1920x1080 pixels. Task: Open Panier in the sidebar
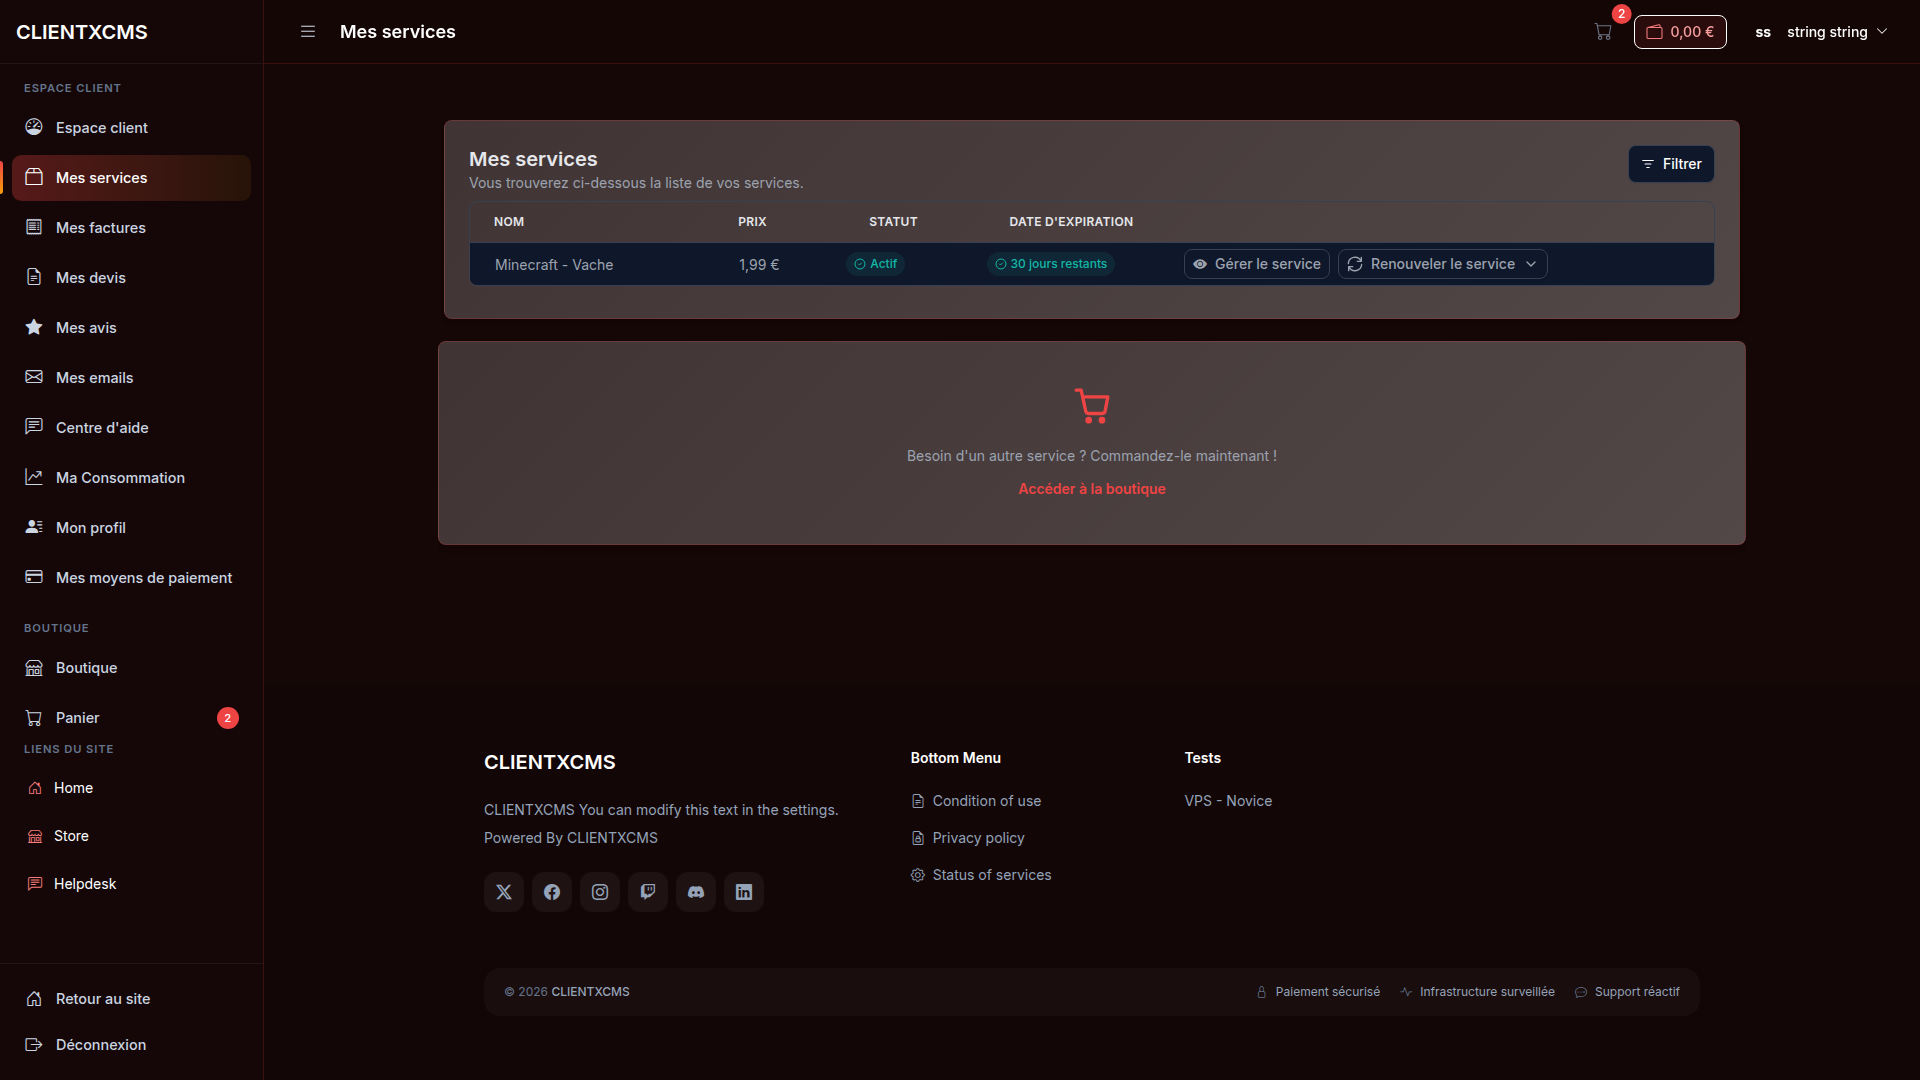(131, 718)
